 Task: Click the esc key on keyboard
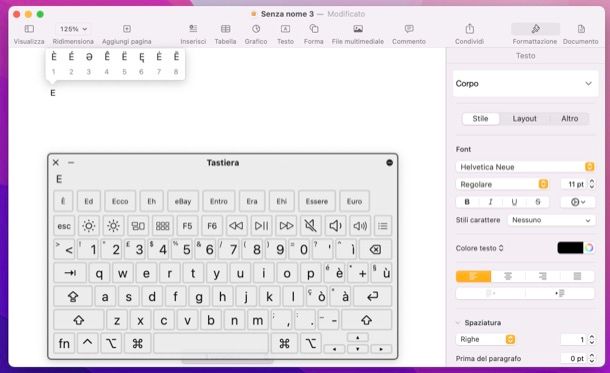[64, 226]
